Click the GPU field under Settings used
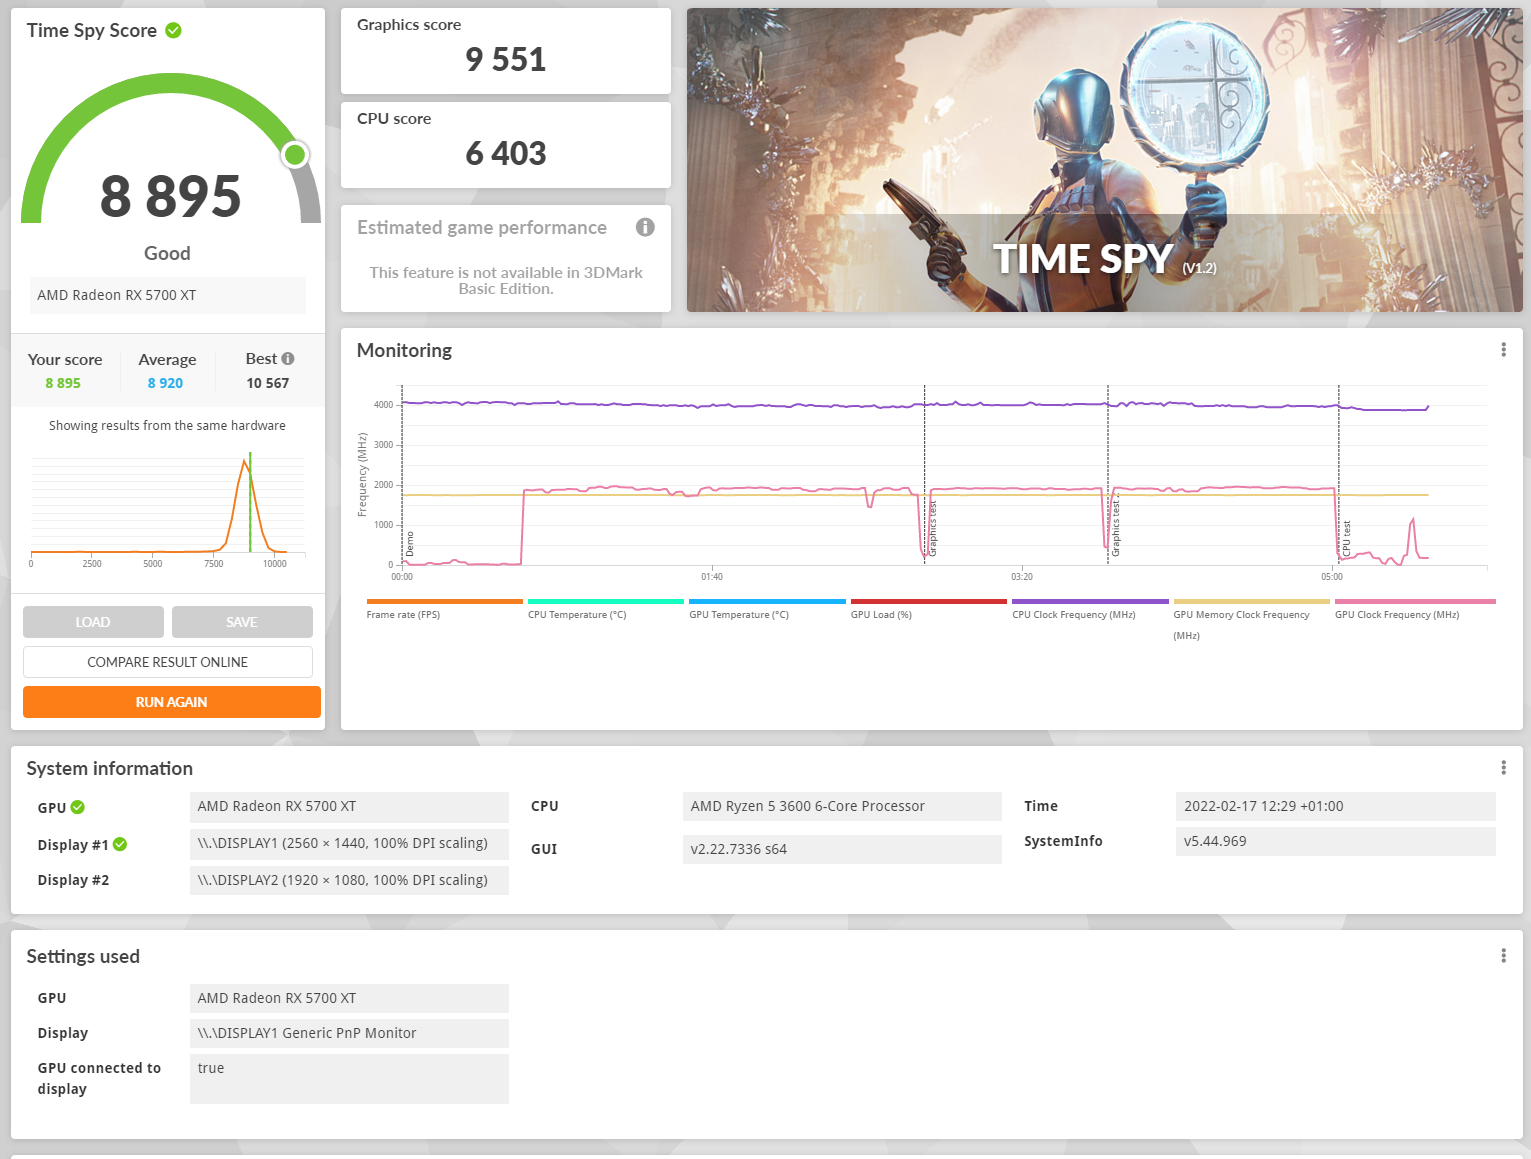Screen dimensions: 1531x1159 (349, 998)
